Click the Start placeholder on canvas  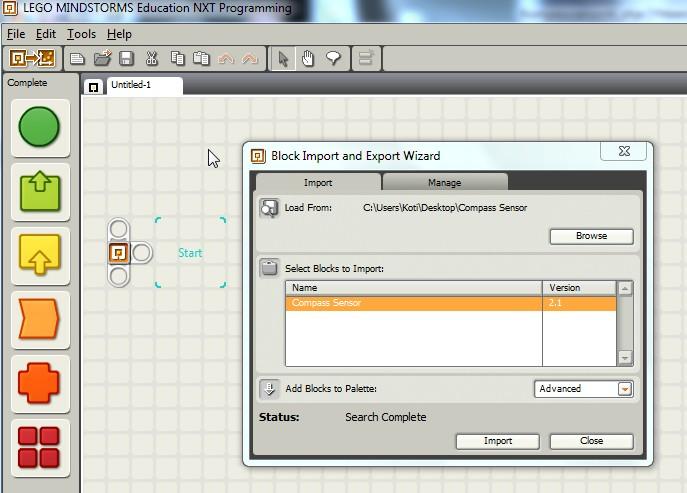click(190, 253)
